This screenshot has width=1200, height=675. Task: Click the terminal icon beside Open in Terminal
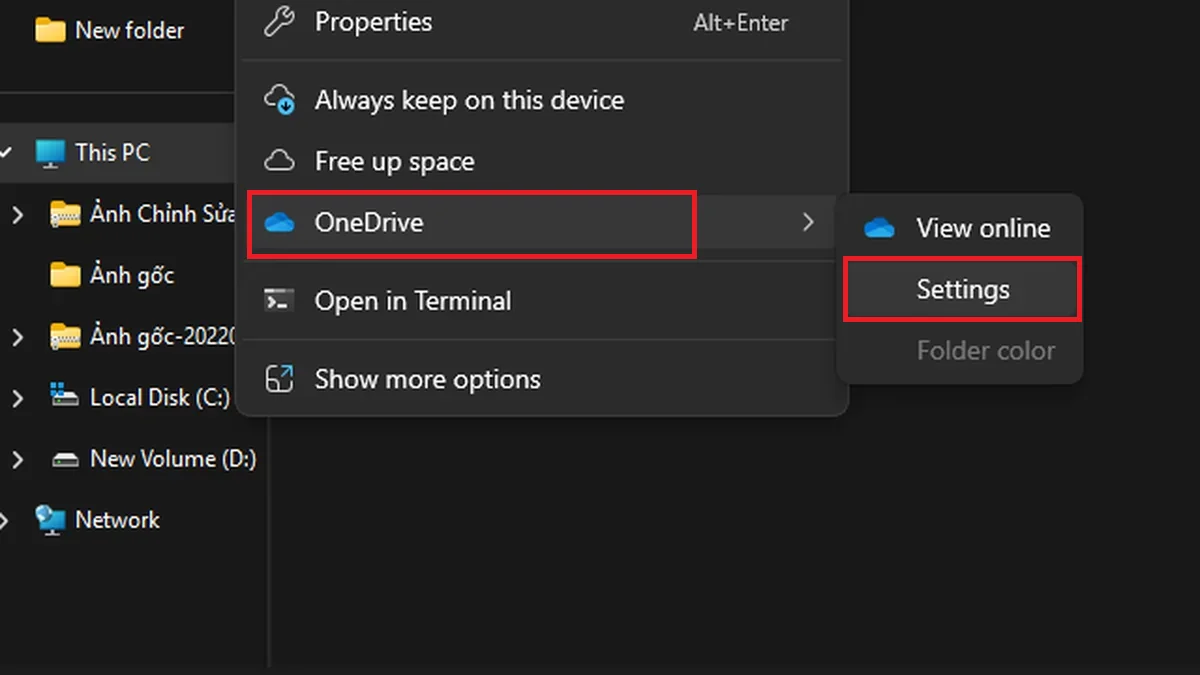pos(279,300)
